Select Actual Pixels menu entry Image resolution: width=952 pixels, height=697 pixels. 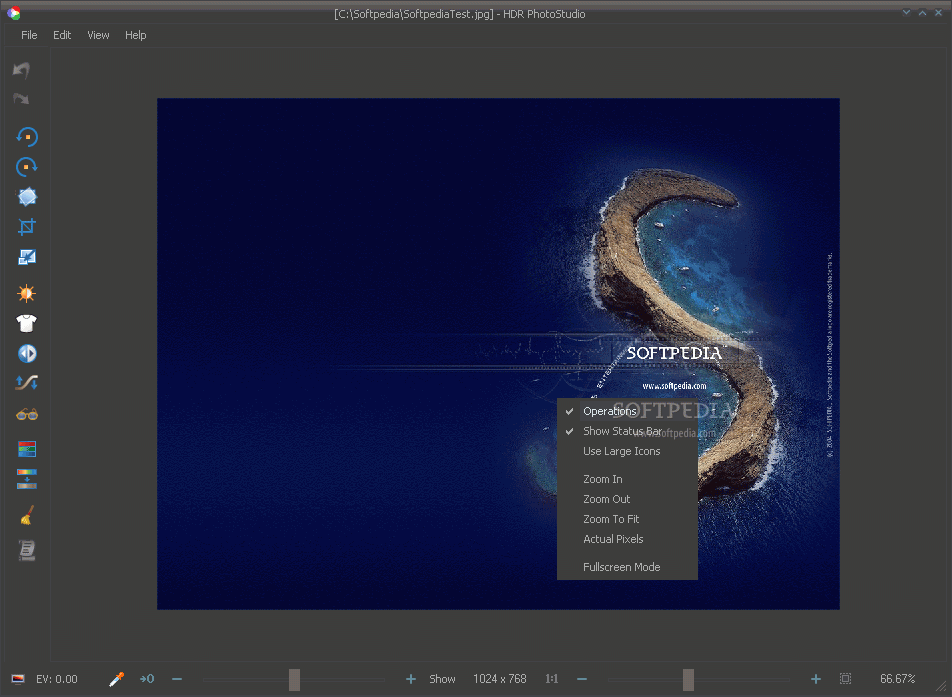(x=627, y=539)
